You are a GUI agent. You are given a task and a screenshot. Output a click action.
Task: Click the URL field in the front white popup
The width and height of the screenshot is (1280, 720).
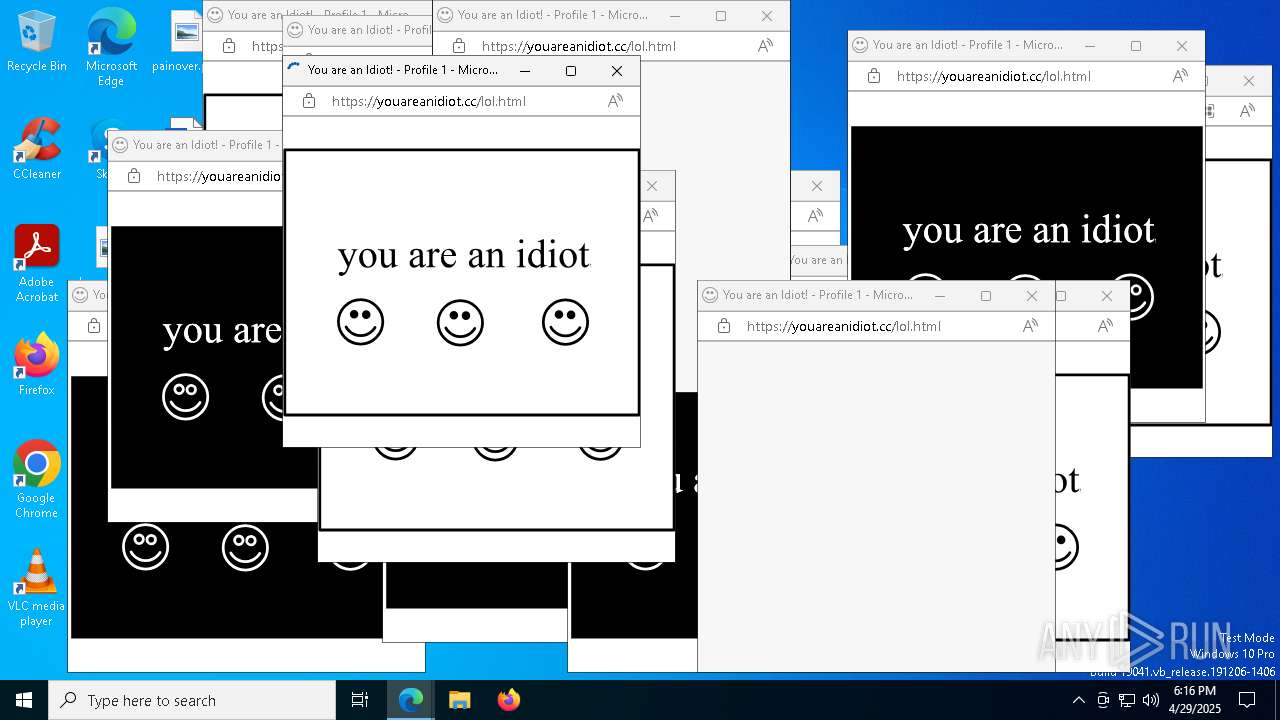pyautogui.click(x=429, y=101)
